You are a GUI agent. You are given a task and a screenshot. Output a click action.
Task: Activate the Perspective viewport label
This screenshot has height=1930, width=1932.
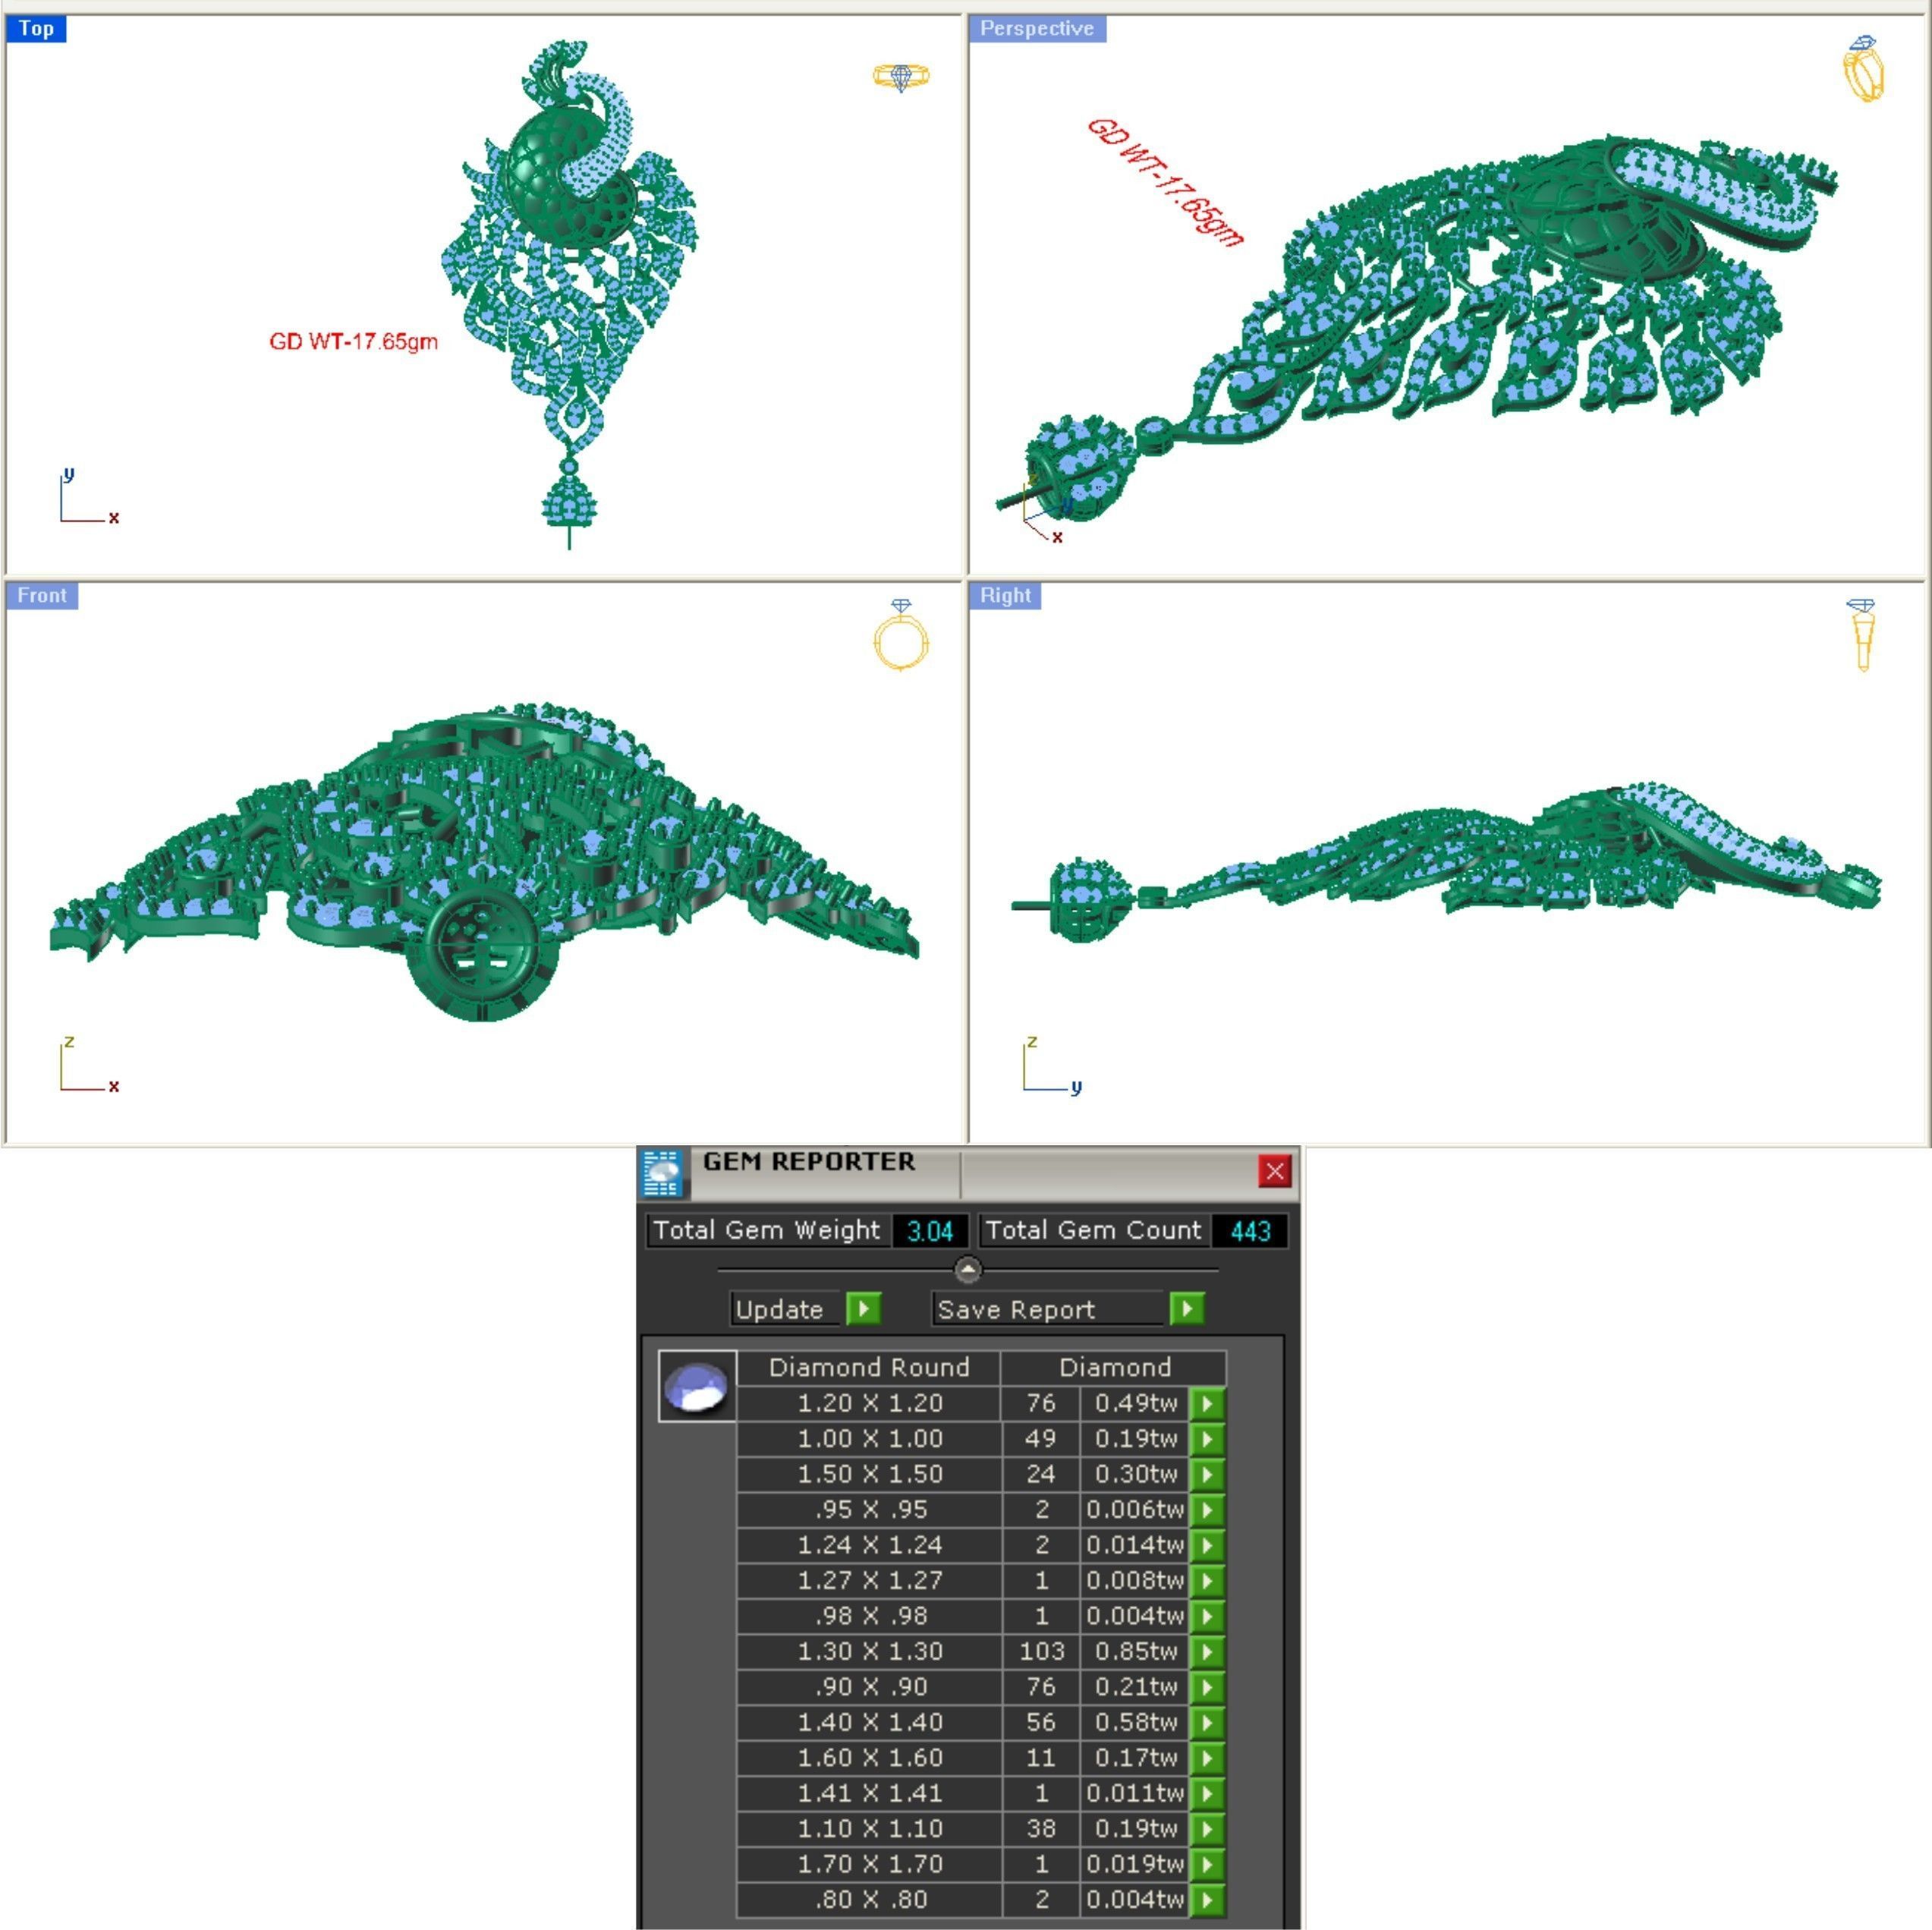point(1036,29)
